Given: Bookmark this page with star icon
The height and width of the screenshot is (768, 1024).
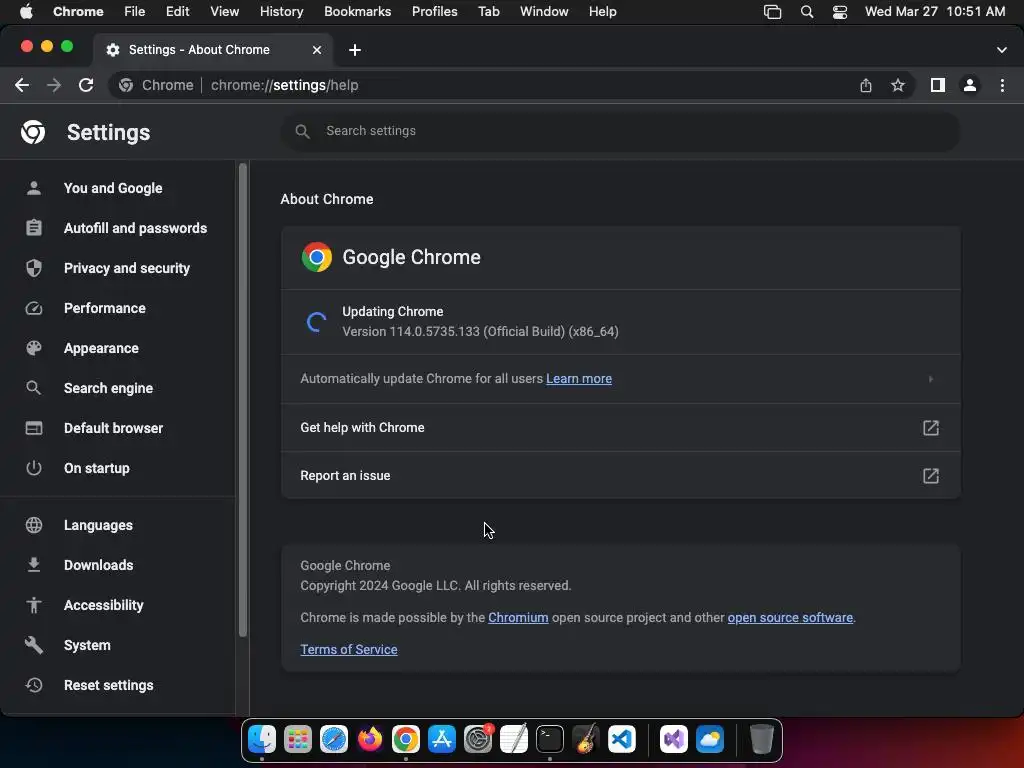Looking at the screenshot, I should pos(898,85).
